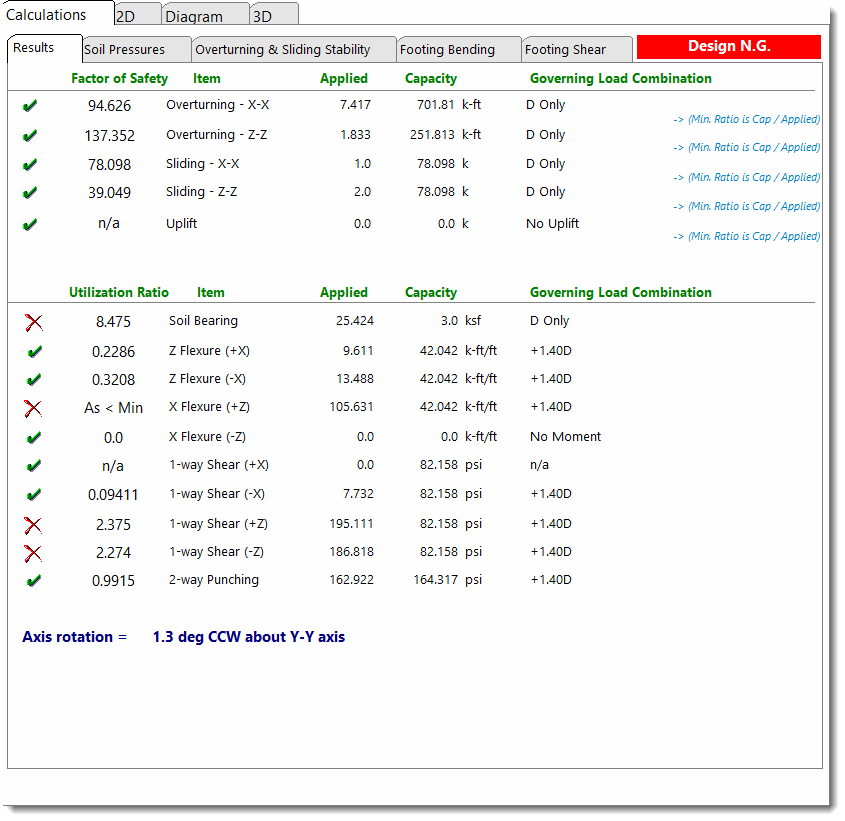Switch to the 3D tab
Screen dimensions: 845x821
(x=262, y=16)
